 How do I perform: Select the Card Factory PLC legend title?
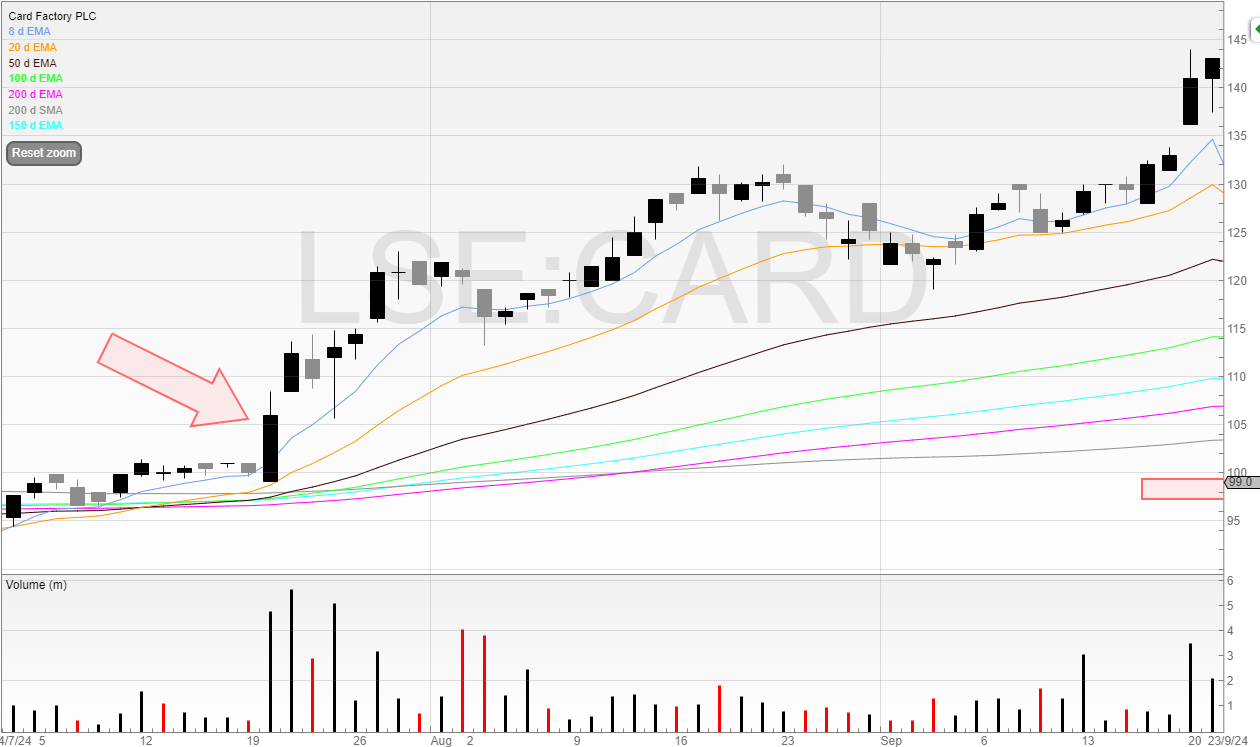click(x=52, y=17)
